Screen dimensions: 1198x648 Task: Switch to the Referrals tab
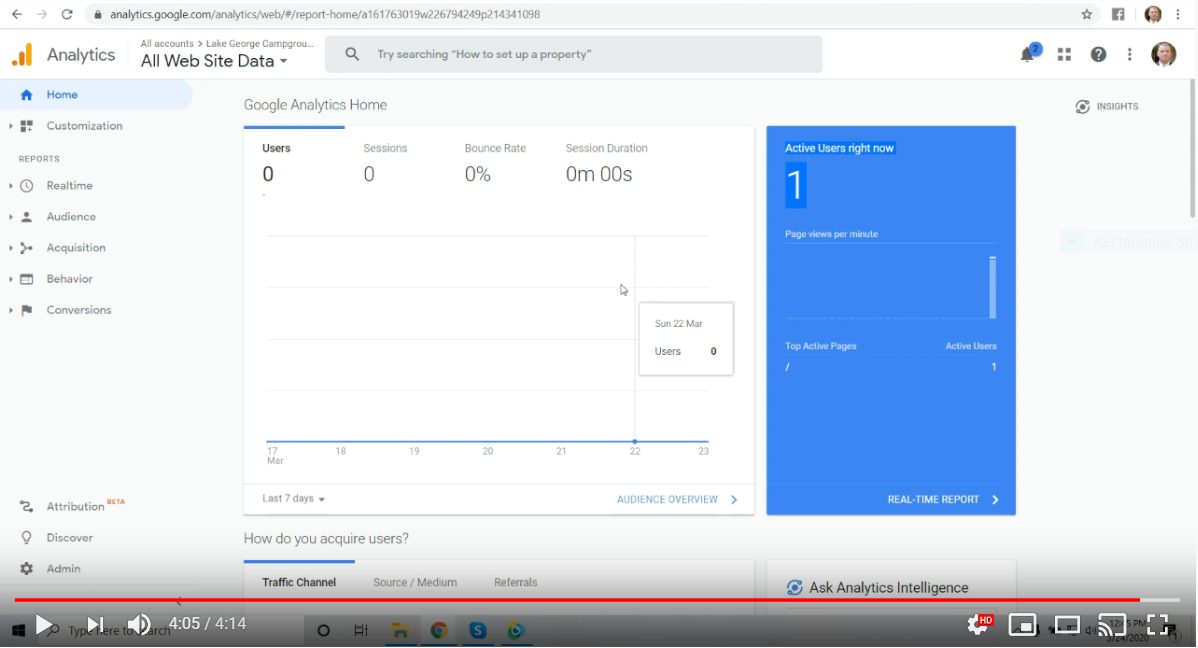[516, 582]
